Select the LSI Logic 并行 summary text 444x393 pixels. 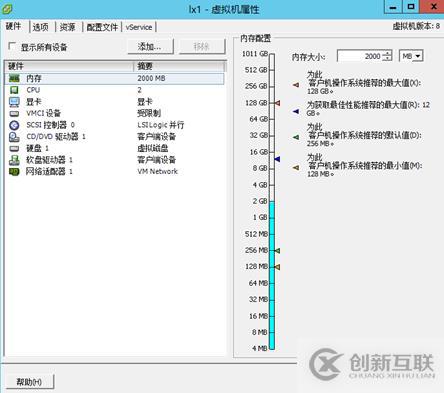[161, 125]
